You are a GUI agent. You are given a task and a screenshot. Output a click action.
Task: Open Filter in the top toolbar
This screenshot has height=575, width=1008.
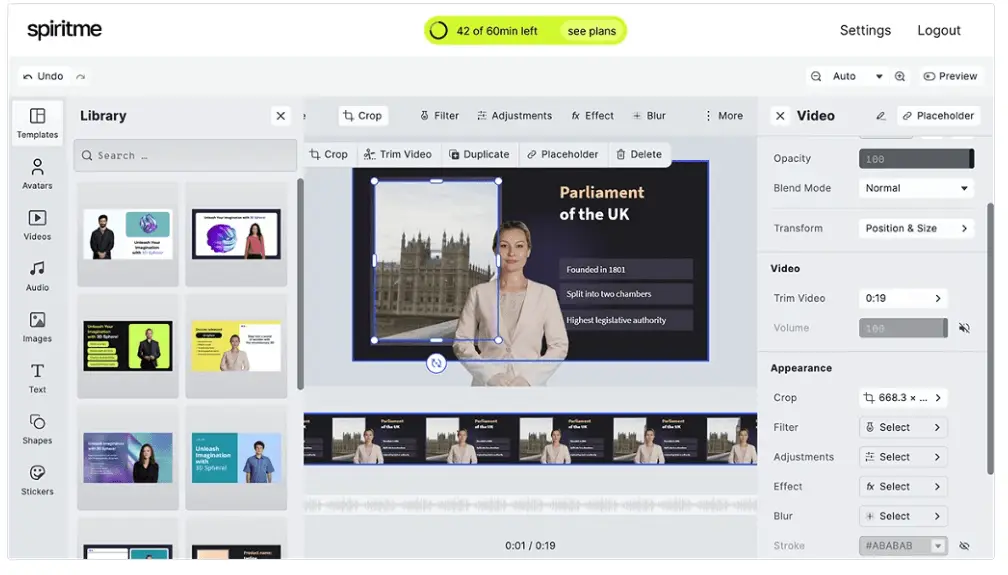click(440, 116)
